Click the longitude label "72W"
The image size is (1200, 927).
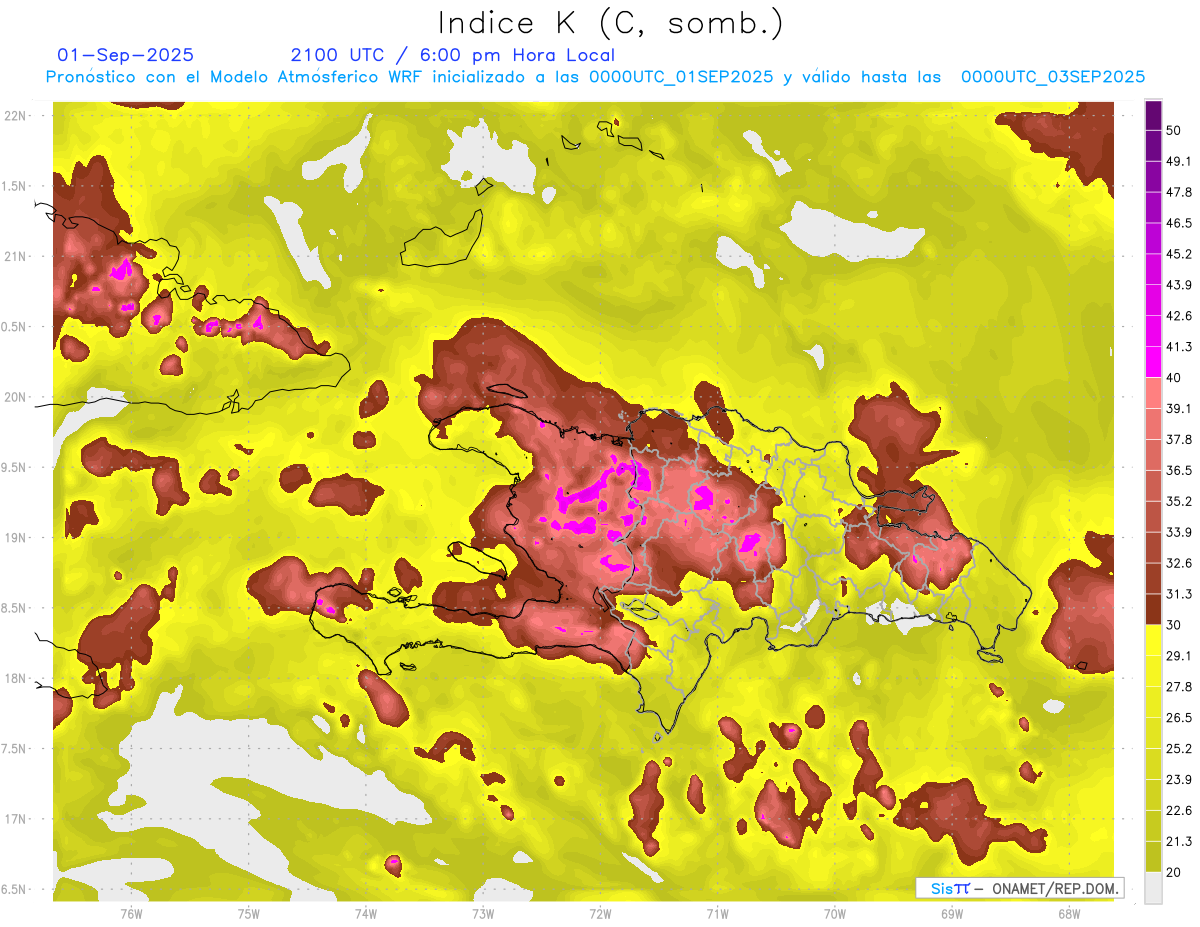[x=600, y=914]
